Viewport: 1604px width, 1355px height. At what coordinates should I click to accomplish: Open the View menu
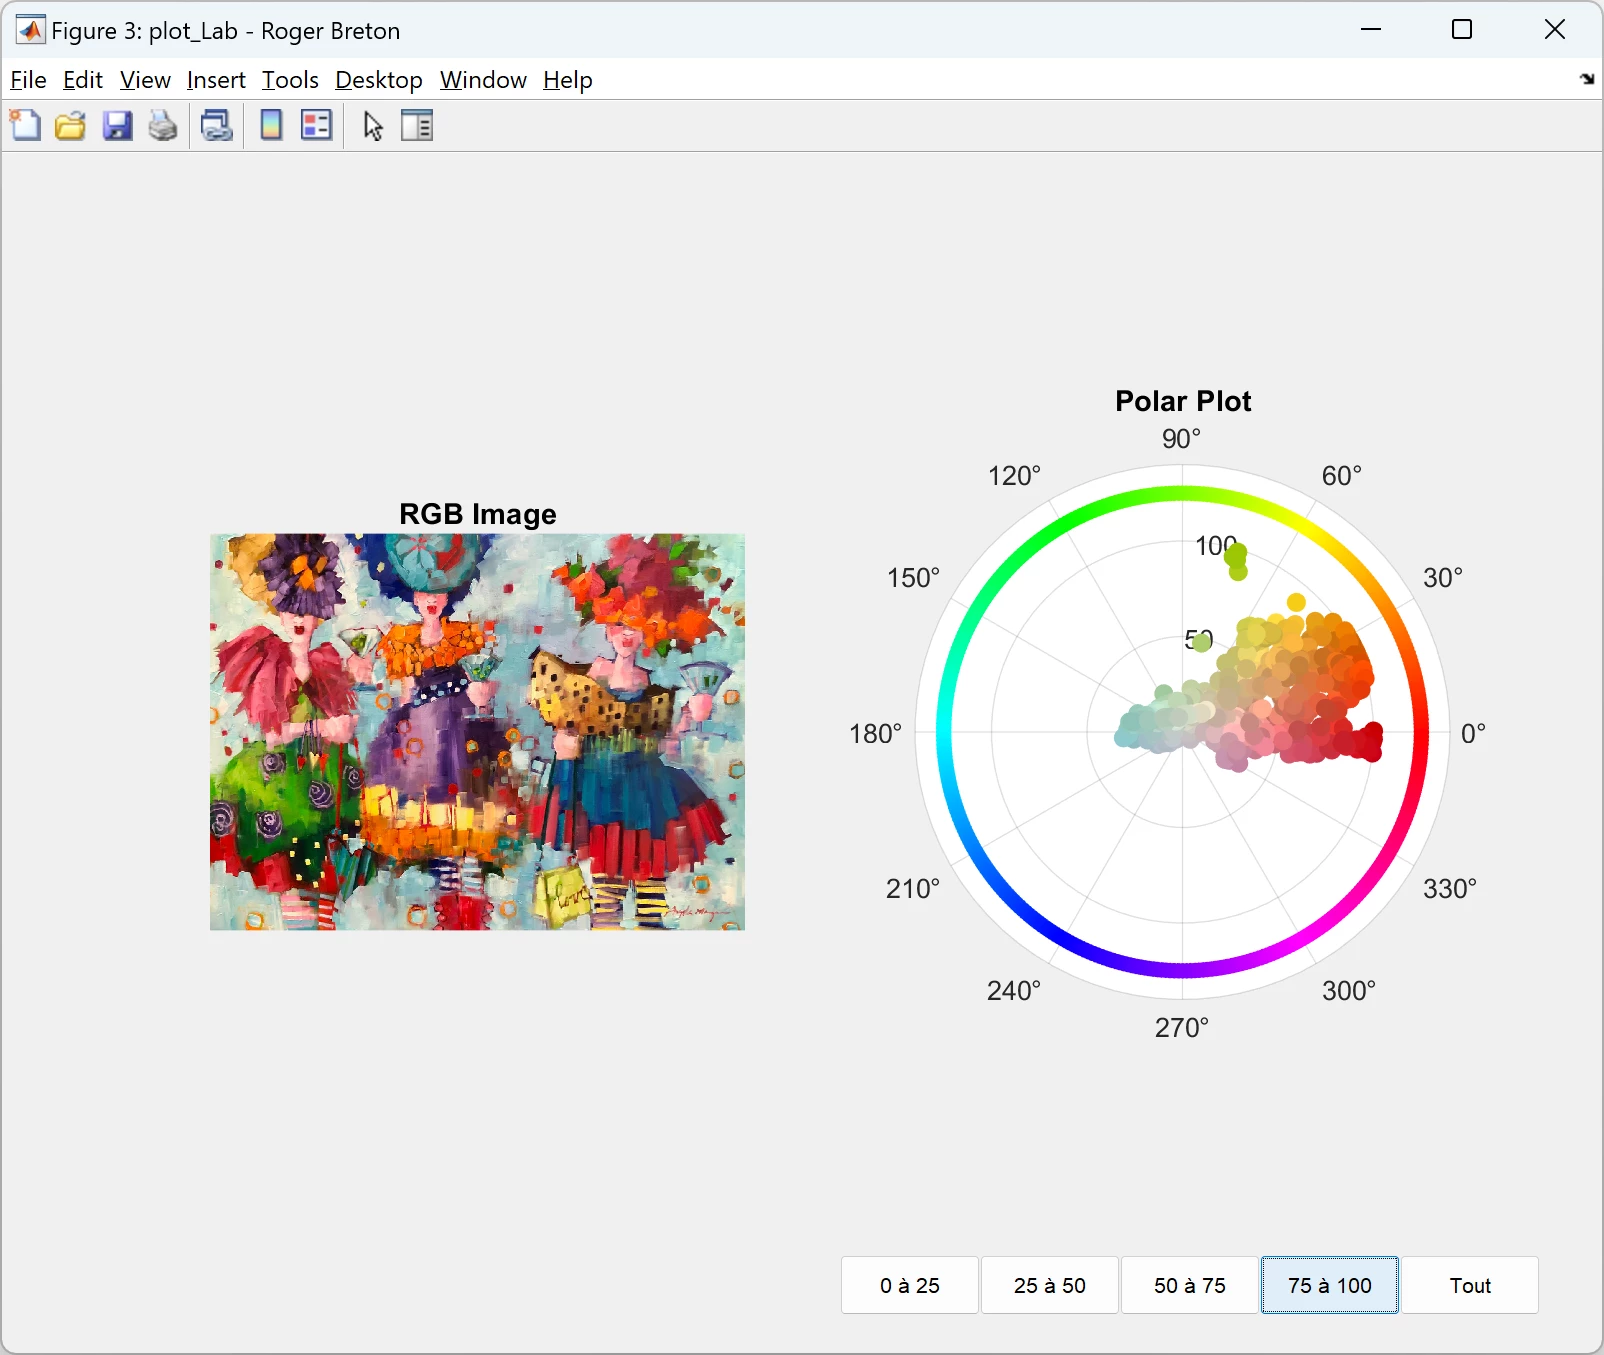click(x=145, y=80)
